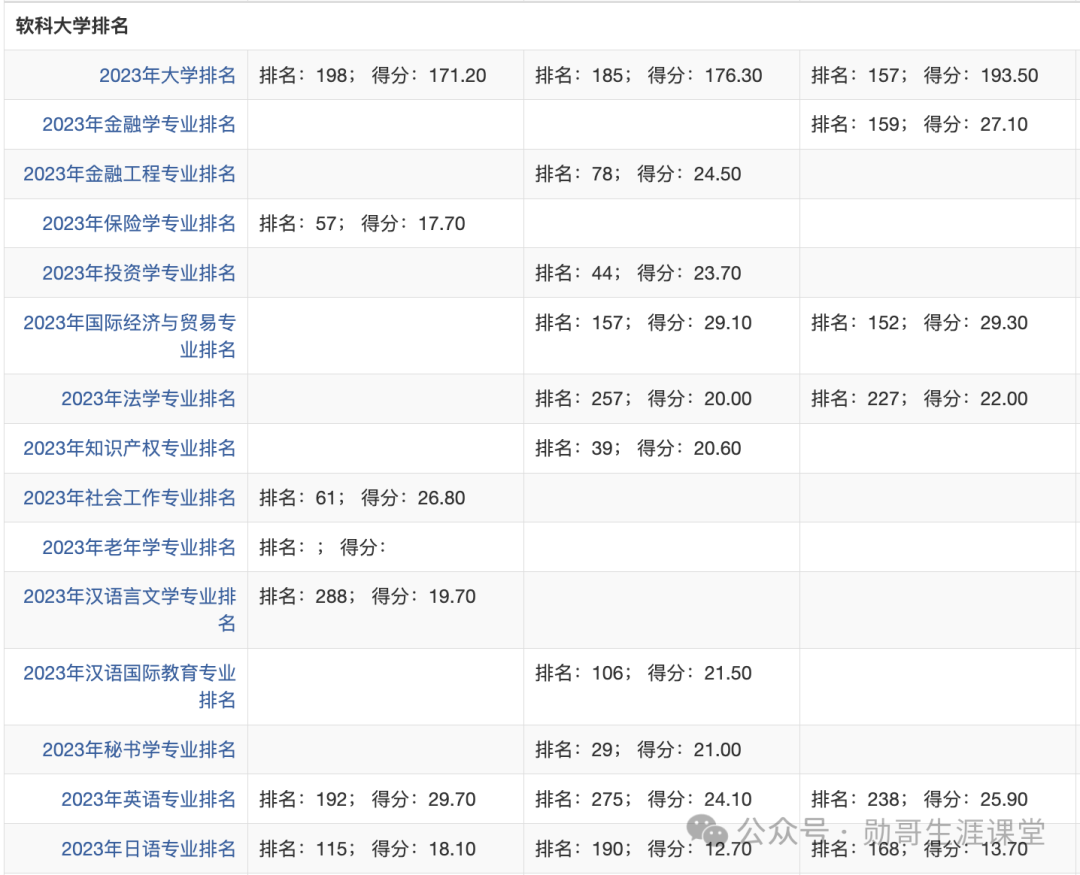The image size is (1080, 875).
Task: Open the 2023年金融学专业排名 link
Action: click(139, 125)
